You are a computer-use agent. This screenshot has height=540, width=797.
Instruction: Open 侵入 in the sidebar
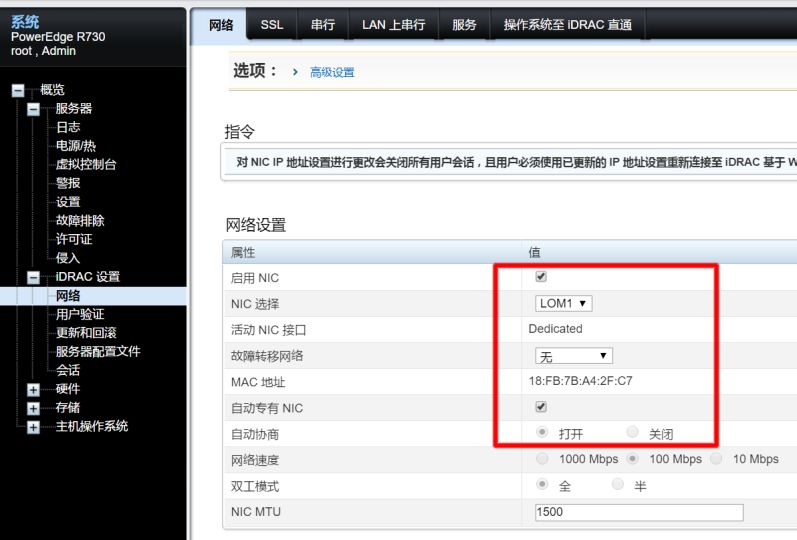click(x=68, y=258)
